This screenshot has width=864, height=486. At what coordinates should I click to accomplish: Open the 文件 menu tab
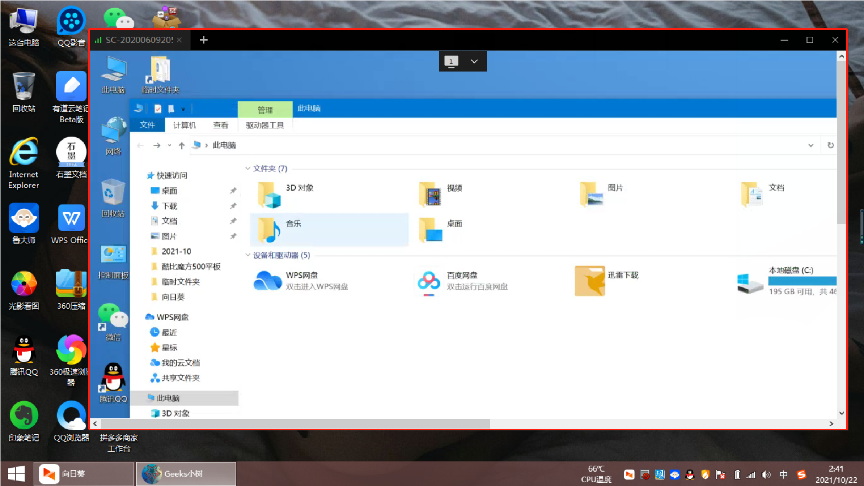tap(147, 125)
